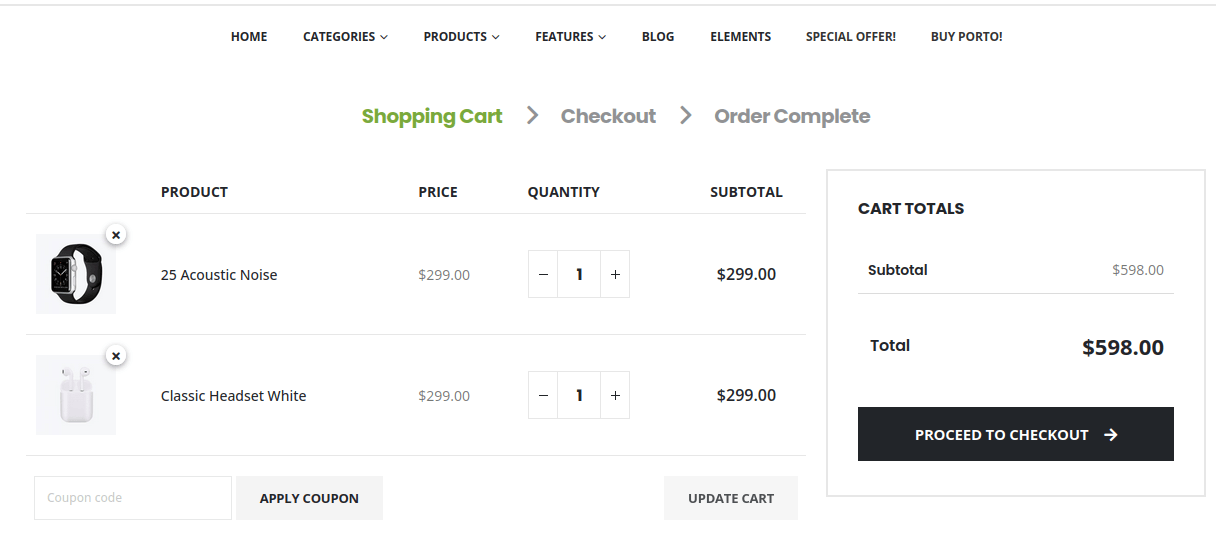Open the Elements menu item
1216x556 pixels.
(740, 37)
